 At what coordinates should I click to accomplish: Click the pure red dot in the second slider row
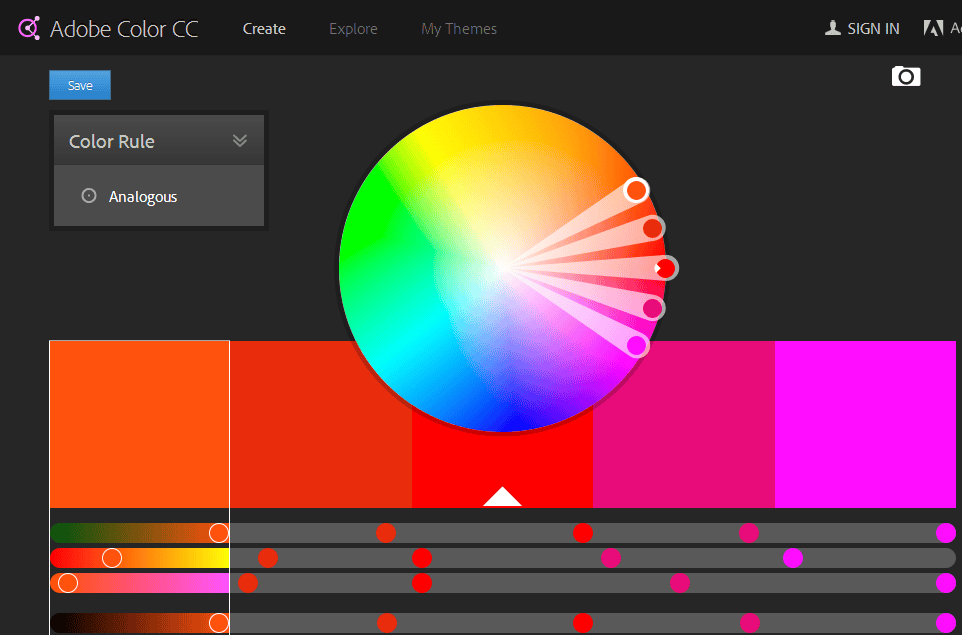(x=421, y=558)
